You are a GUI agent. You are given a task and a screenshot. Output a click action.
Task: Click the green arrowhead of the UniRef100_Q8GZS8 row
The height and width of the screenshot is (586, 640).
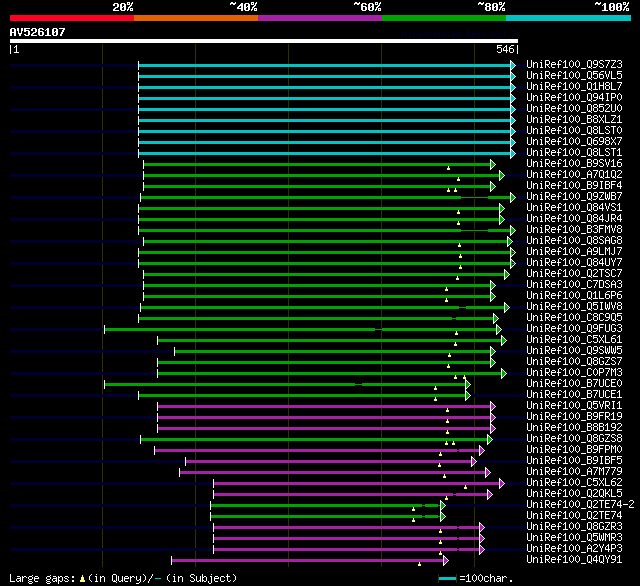490,440
